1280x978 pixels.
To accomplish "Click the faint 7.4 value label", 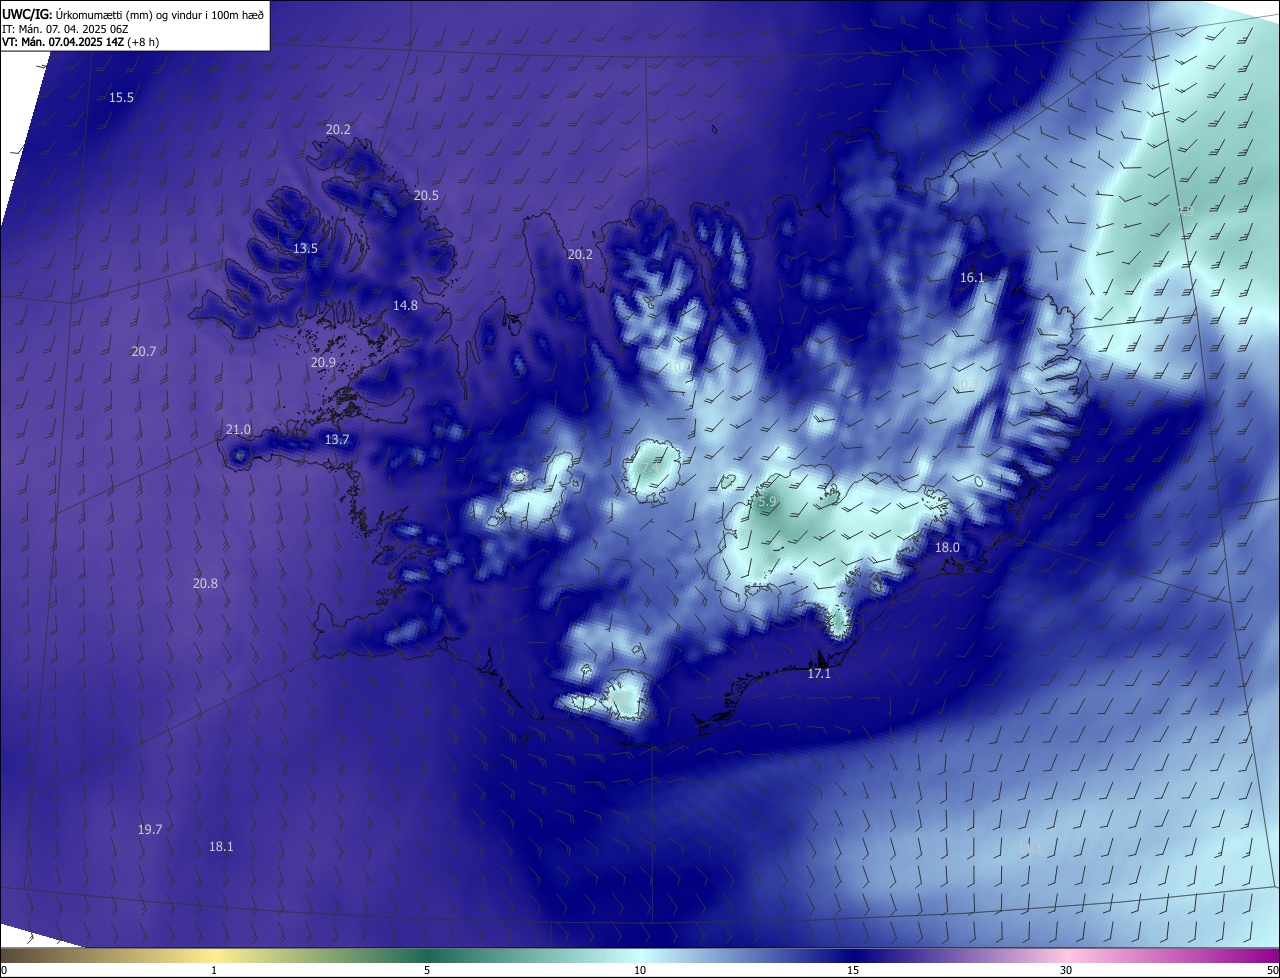I will [x=650, y=467].
